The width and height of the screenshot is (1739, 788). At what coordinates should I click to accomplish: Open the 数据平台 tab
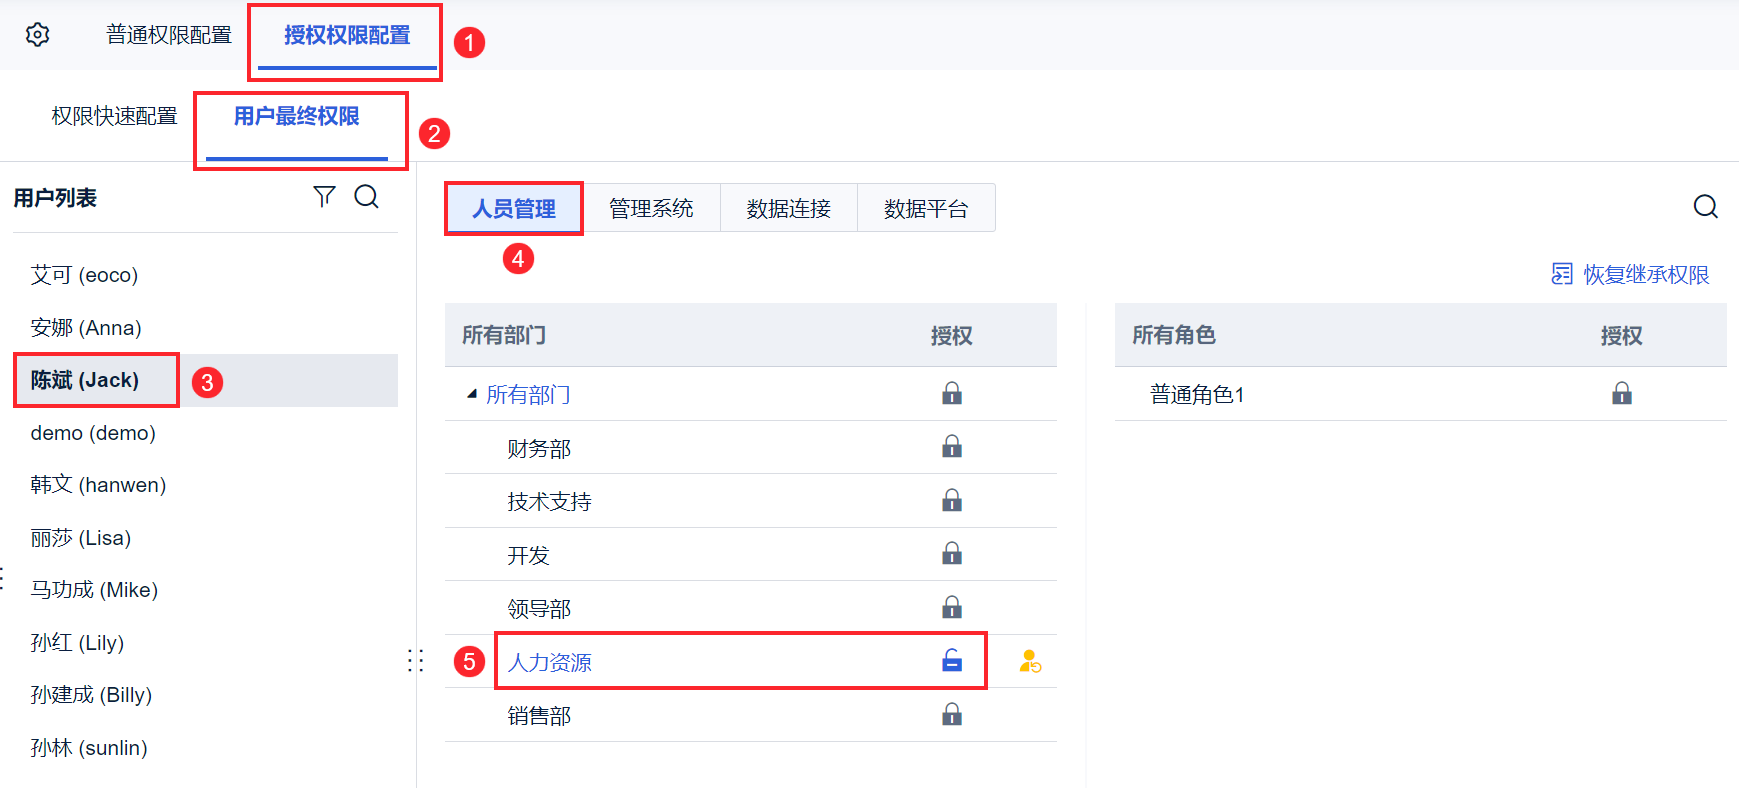click(926, 208)
